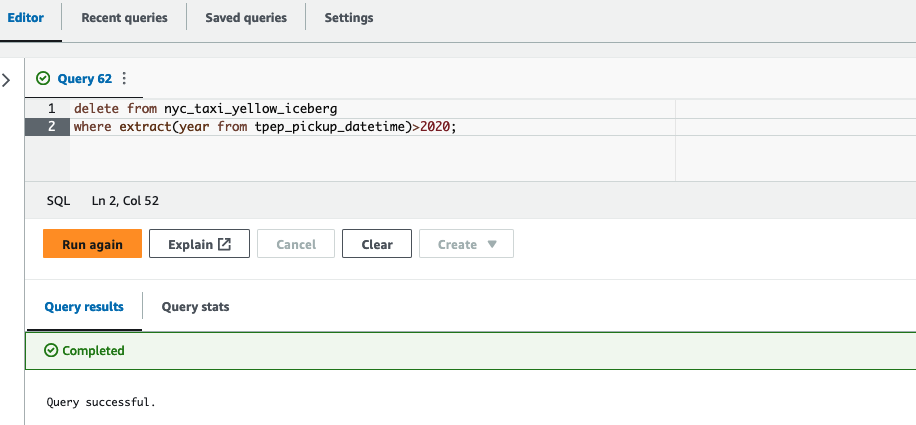Open the Recent queries tab
Screen dimensions: 916x425
pos(124,18)
